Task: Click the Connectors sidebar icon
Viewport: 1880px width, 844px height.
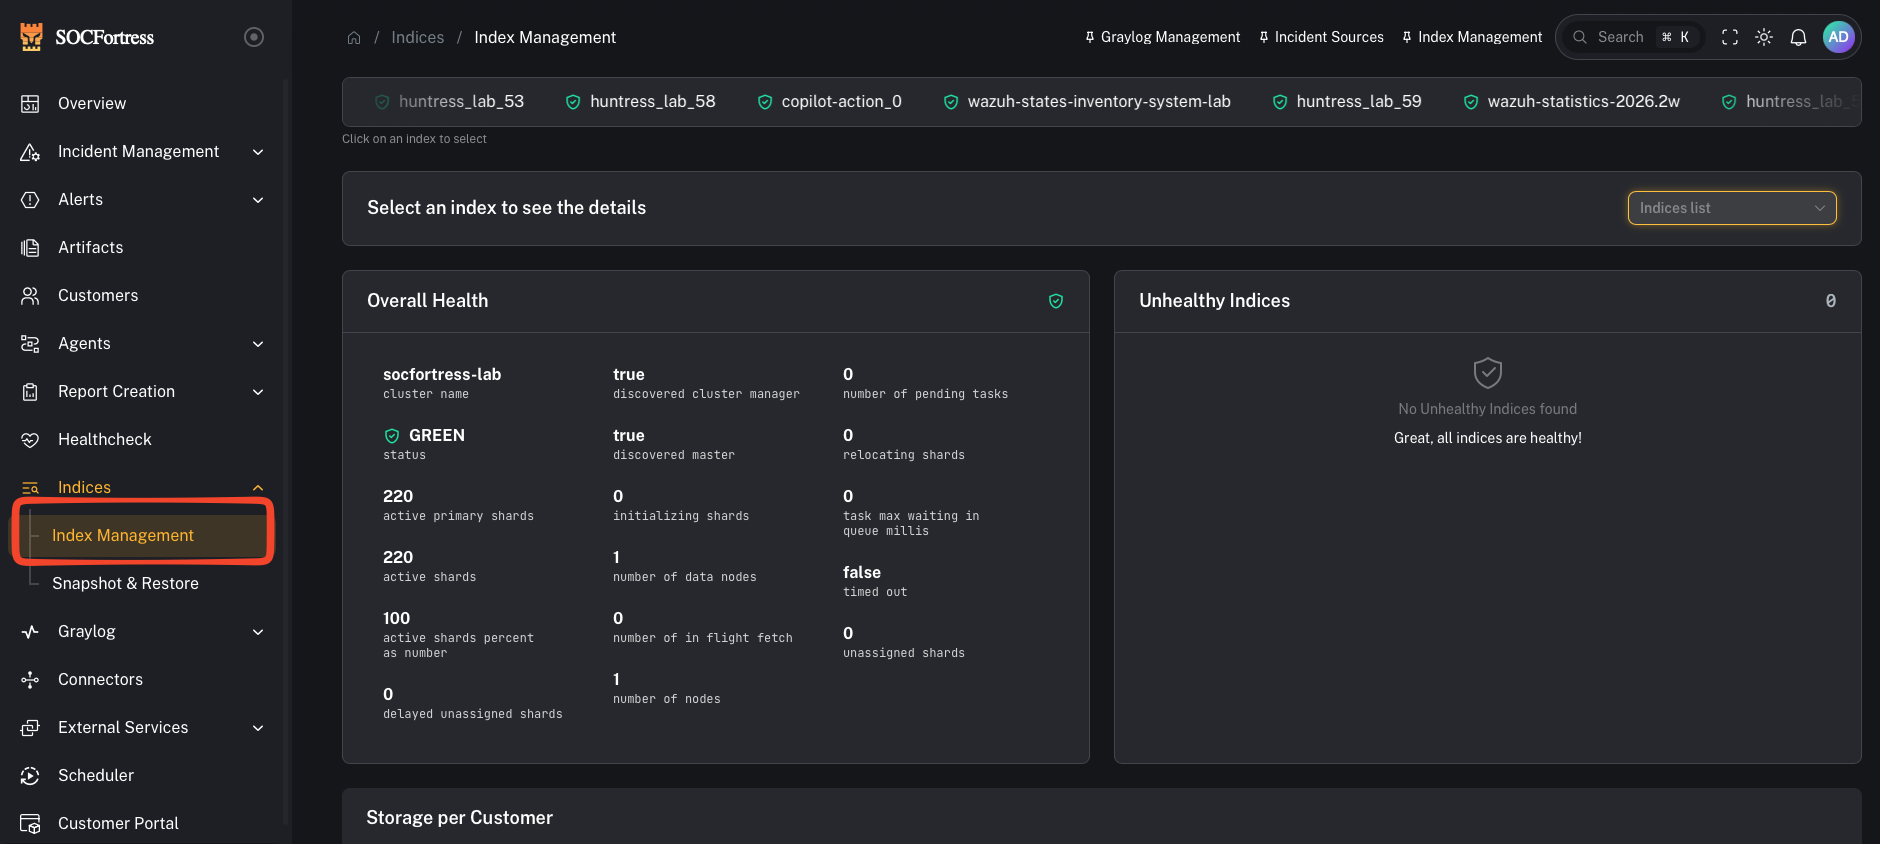Action: [30, 679]
